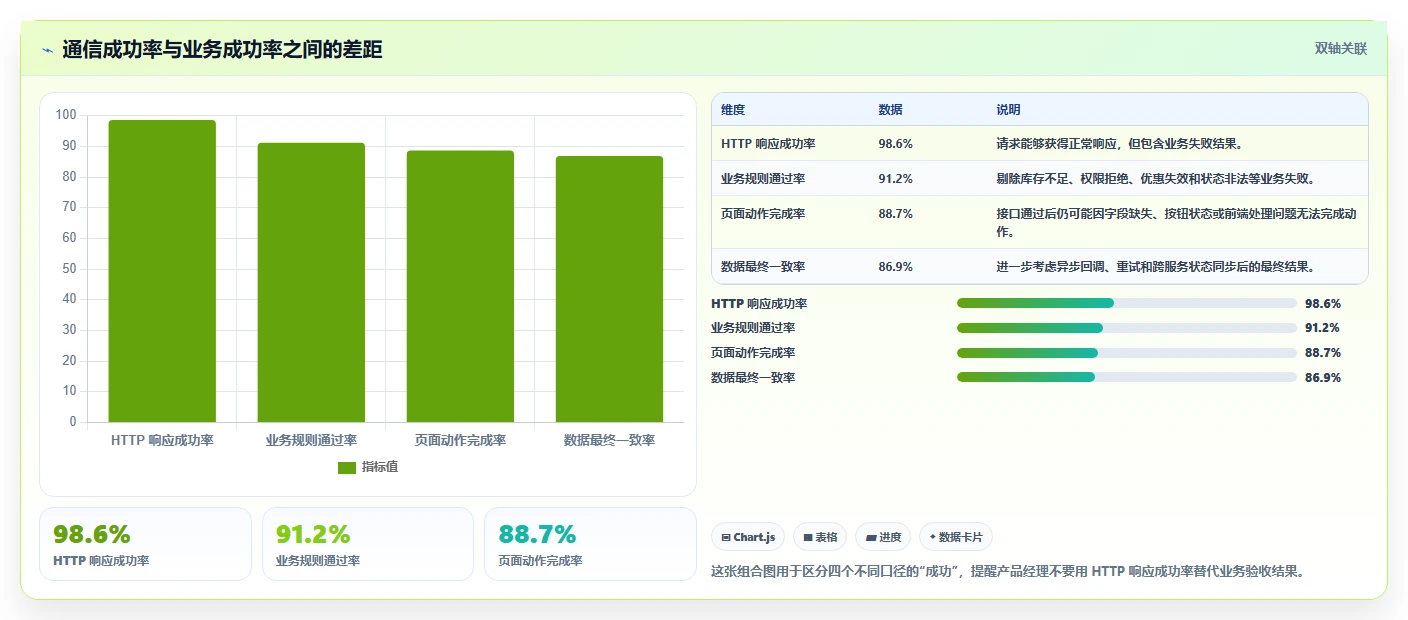Click the 86.9% value in the table

coord(895,267)
